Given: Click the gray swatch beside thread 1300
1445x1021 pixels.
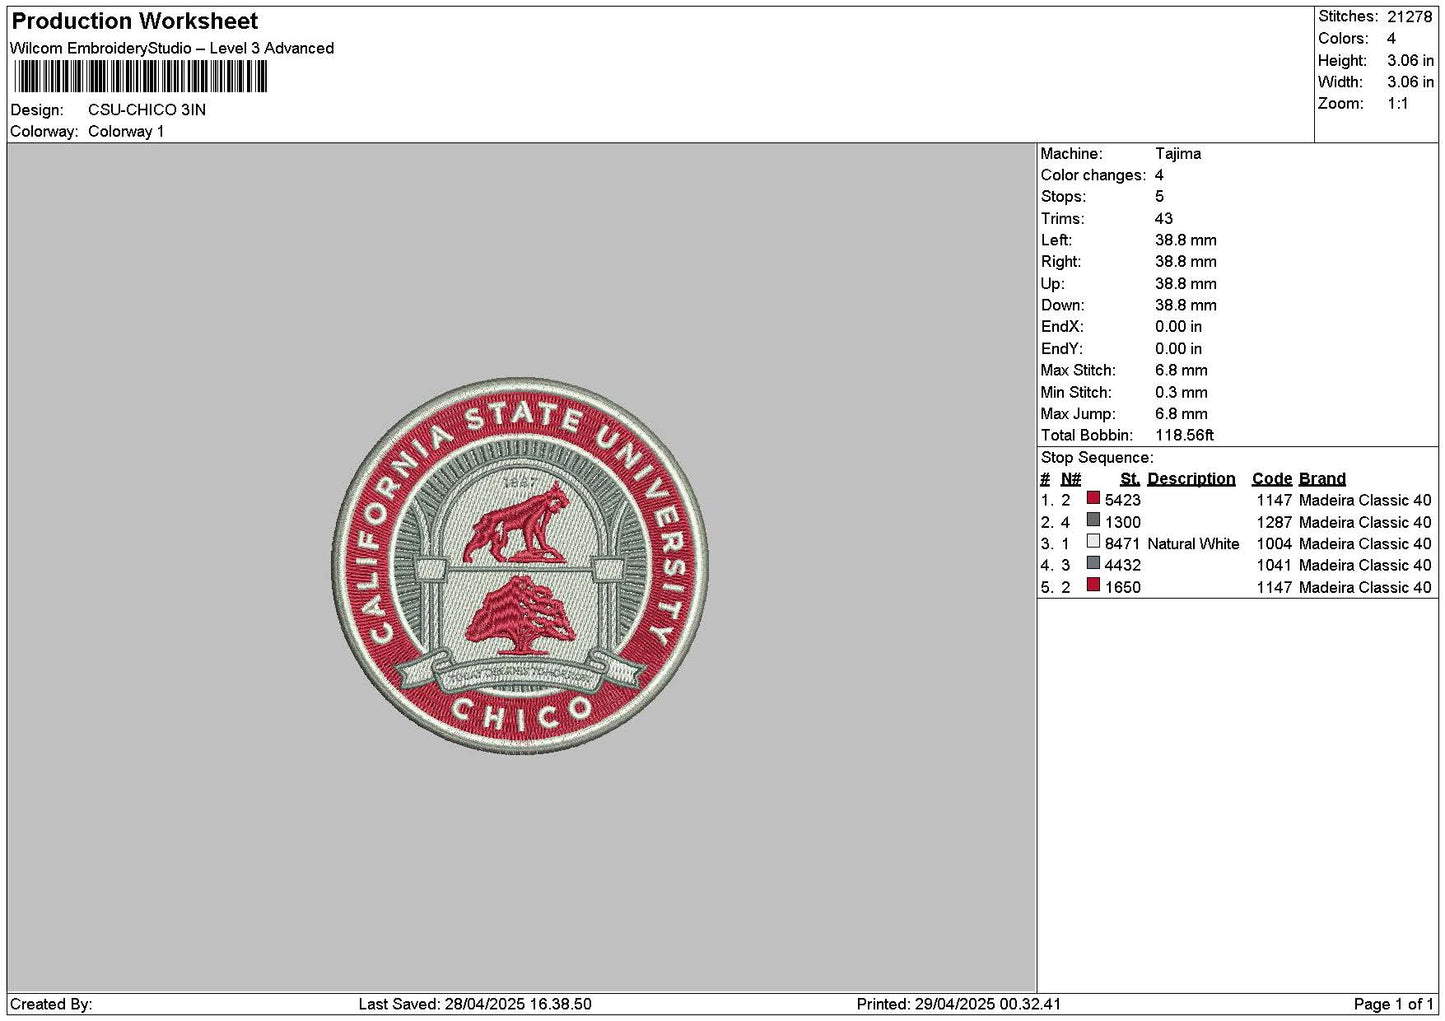Looking at the screenshot, I should [1093, 520].
